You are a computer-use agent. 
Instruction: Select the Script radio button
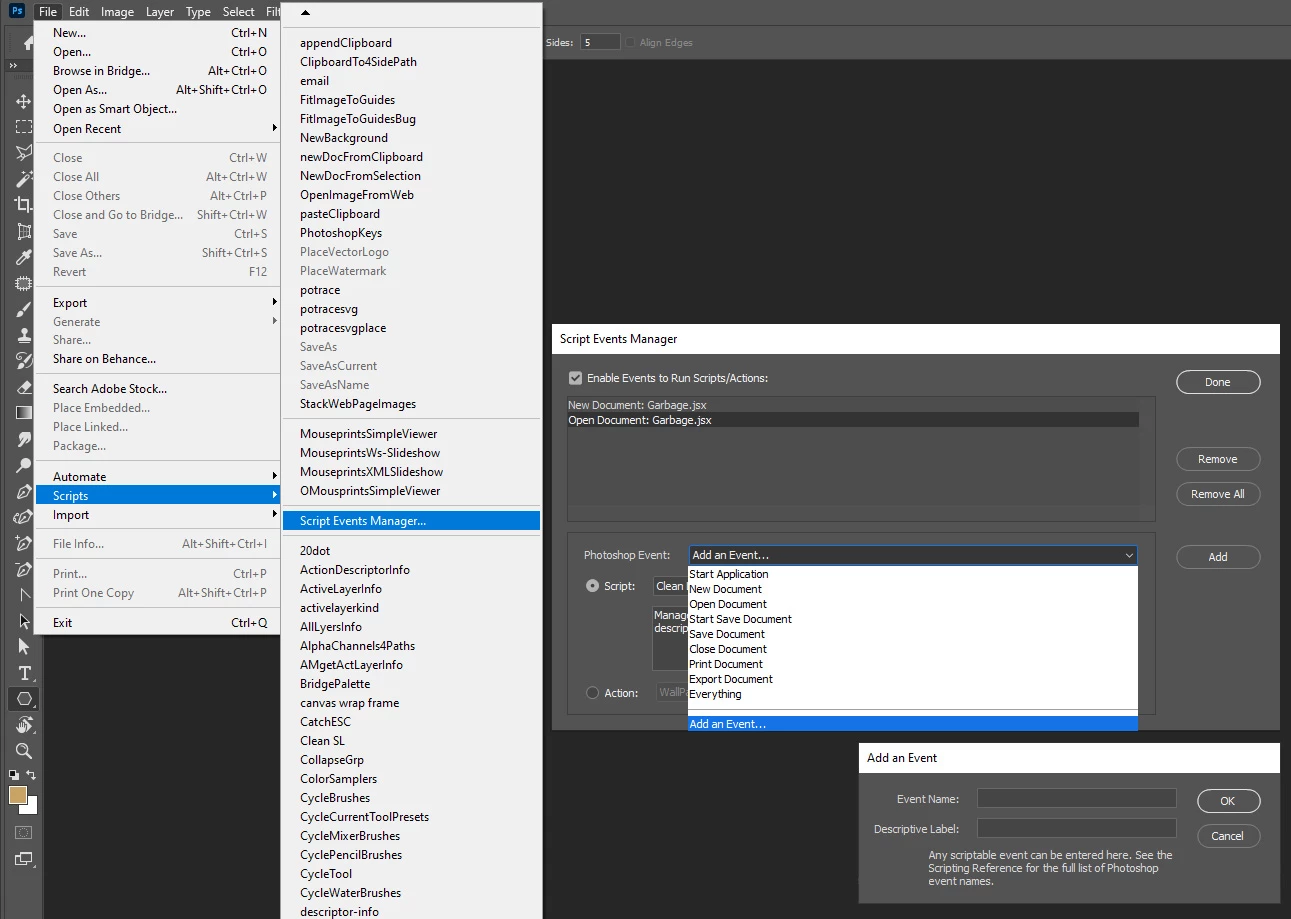point(593,586)
